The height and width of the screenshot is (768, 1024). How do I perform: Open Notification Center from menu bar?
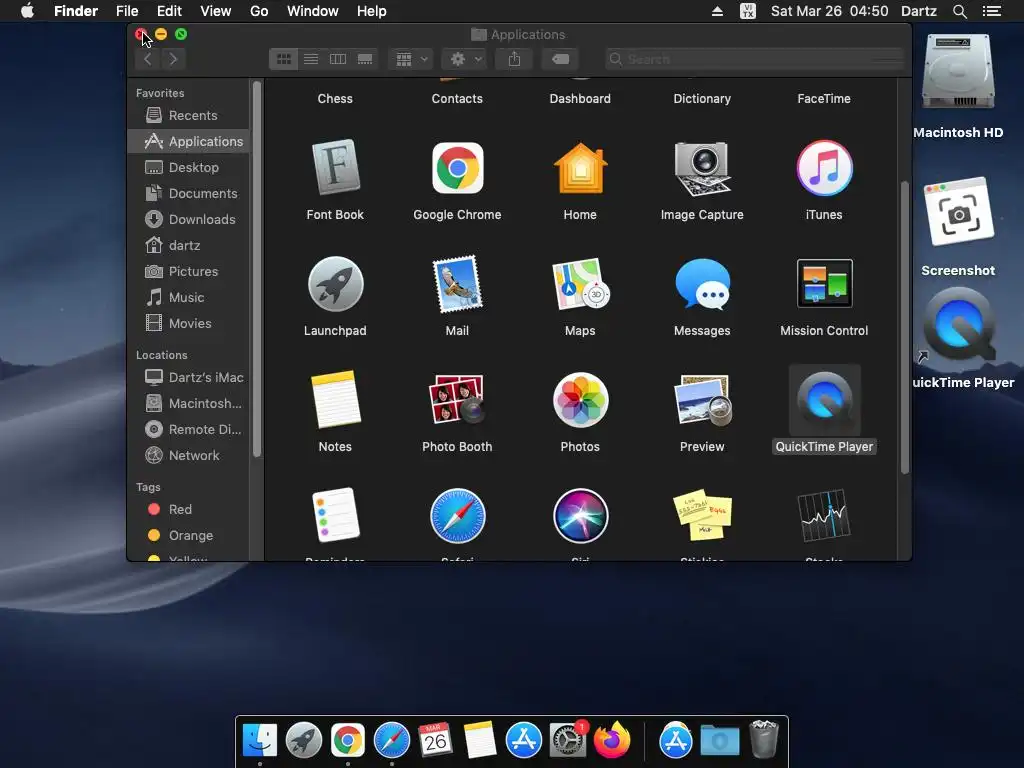(x=992, y=11)
